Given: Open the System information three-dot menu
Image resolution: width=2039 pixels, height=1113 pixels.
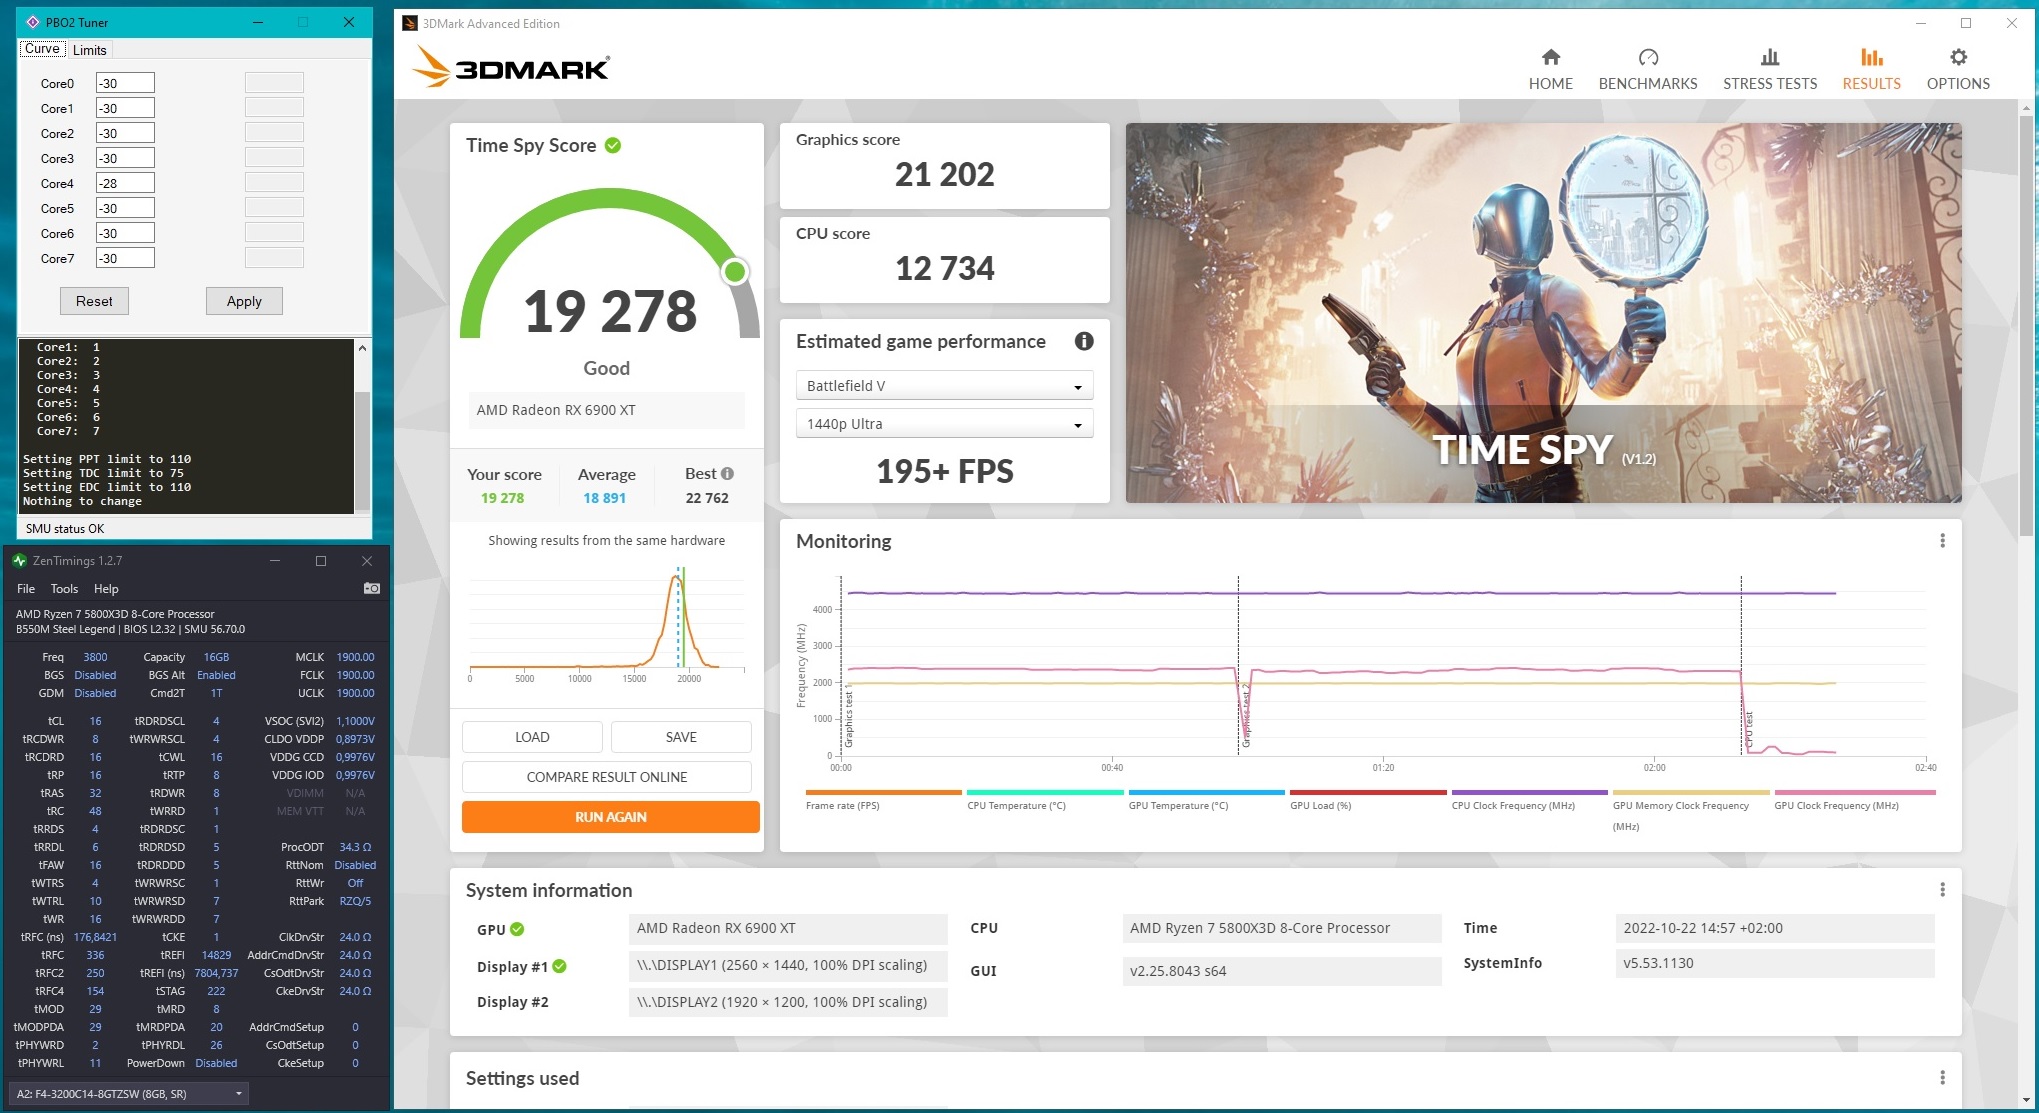Looking at the screenshot, I should (x=1942, y=890).
